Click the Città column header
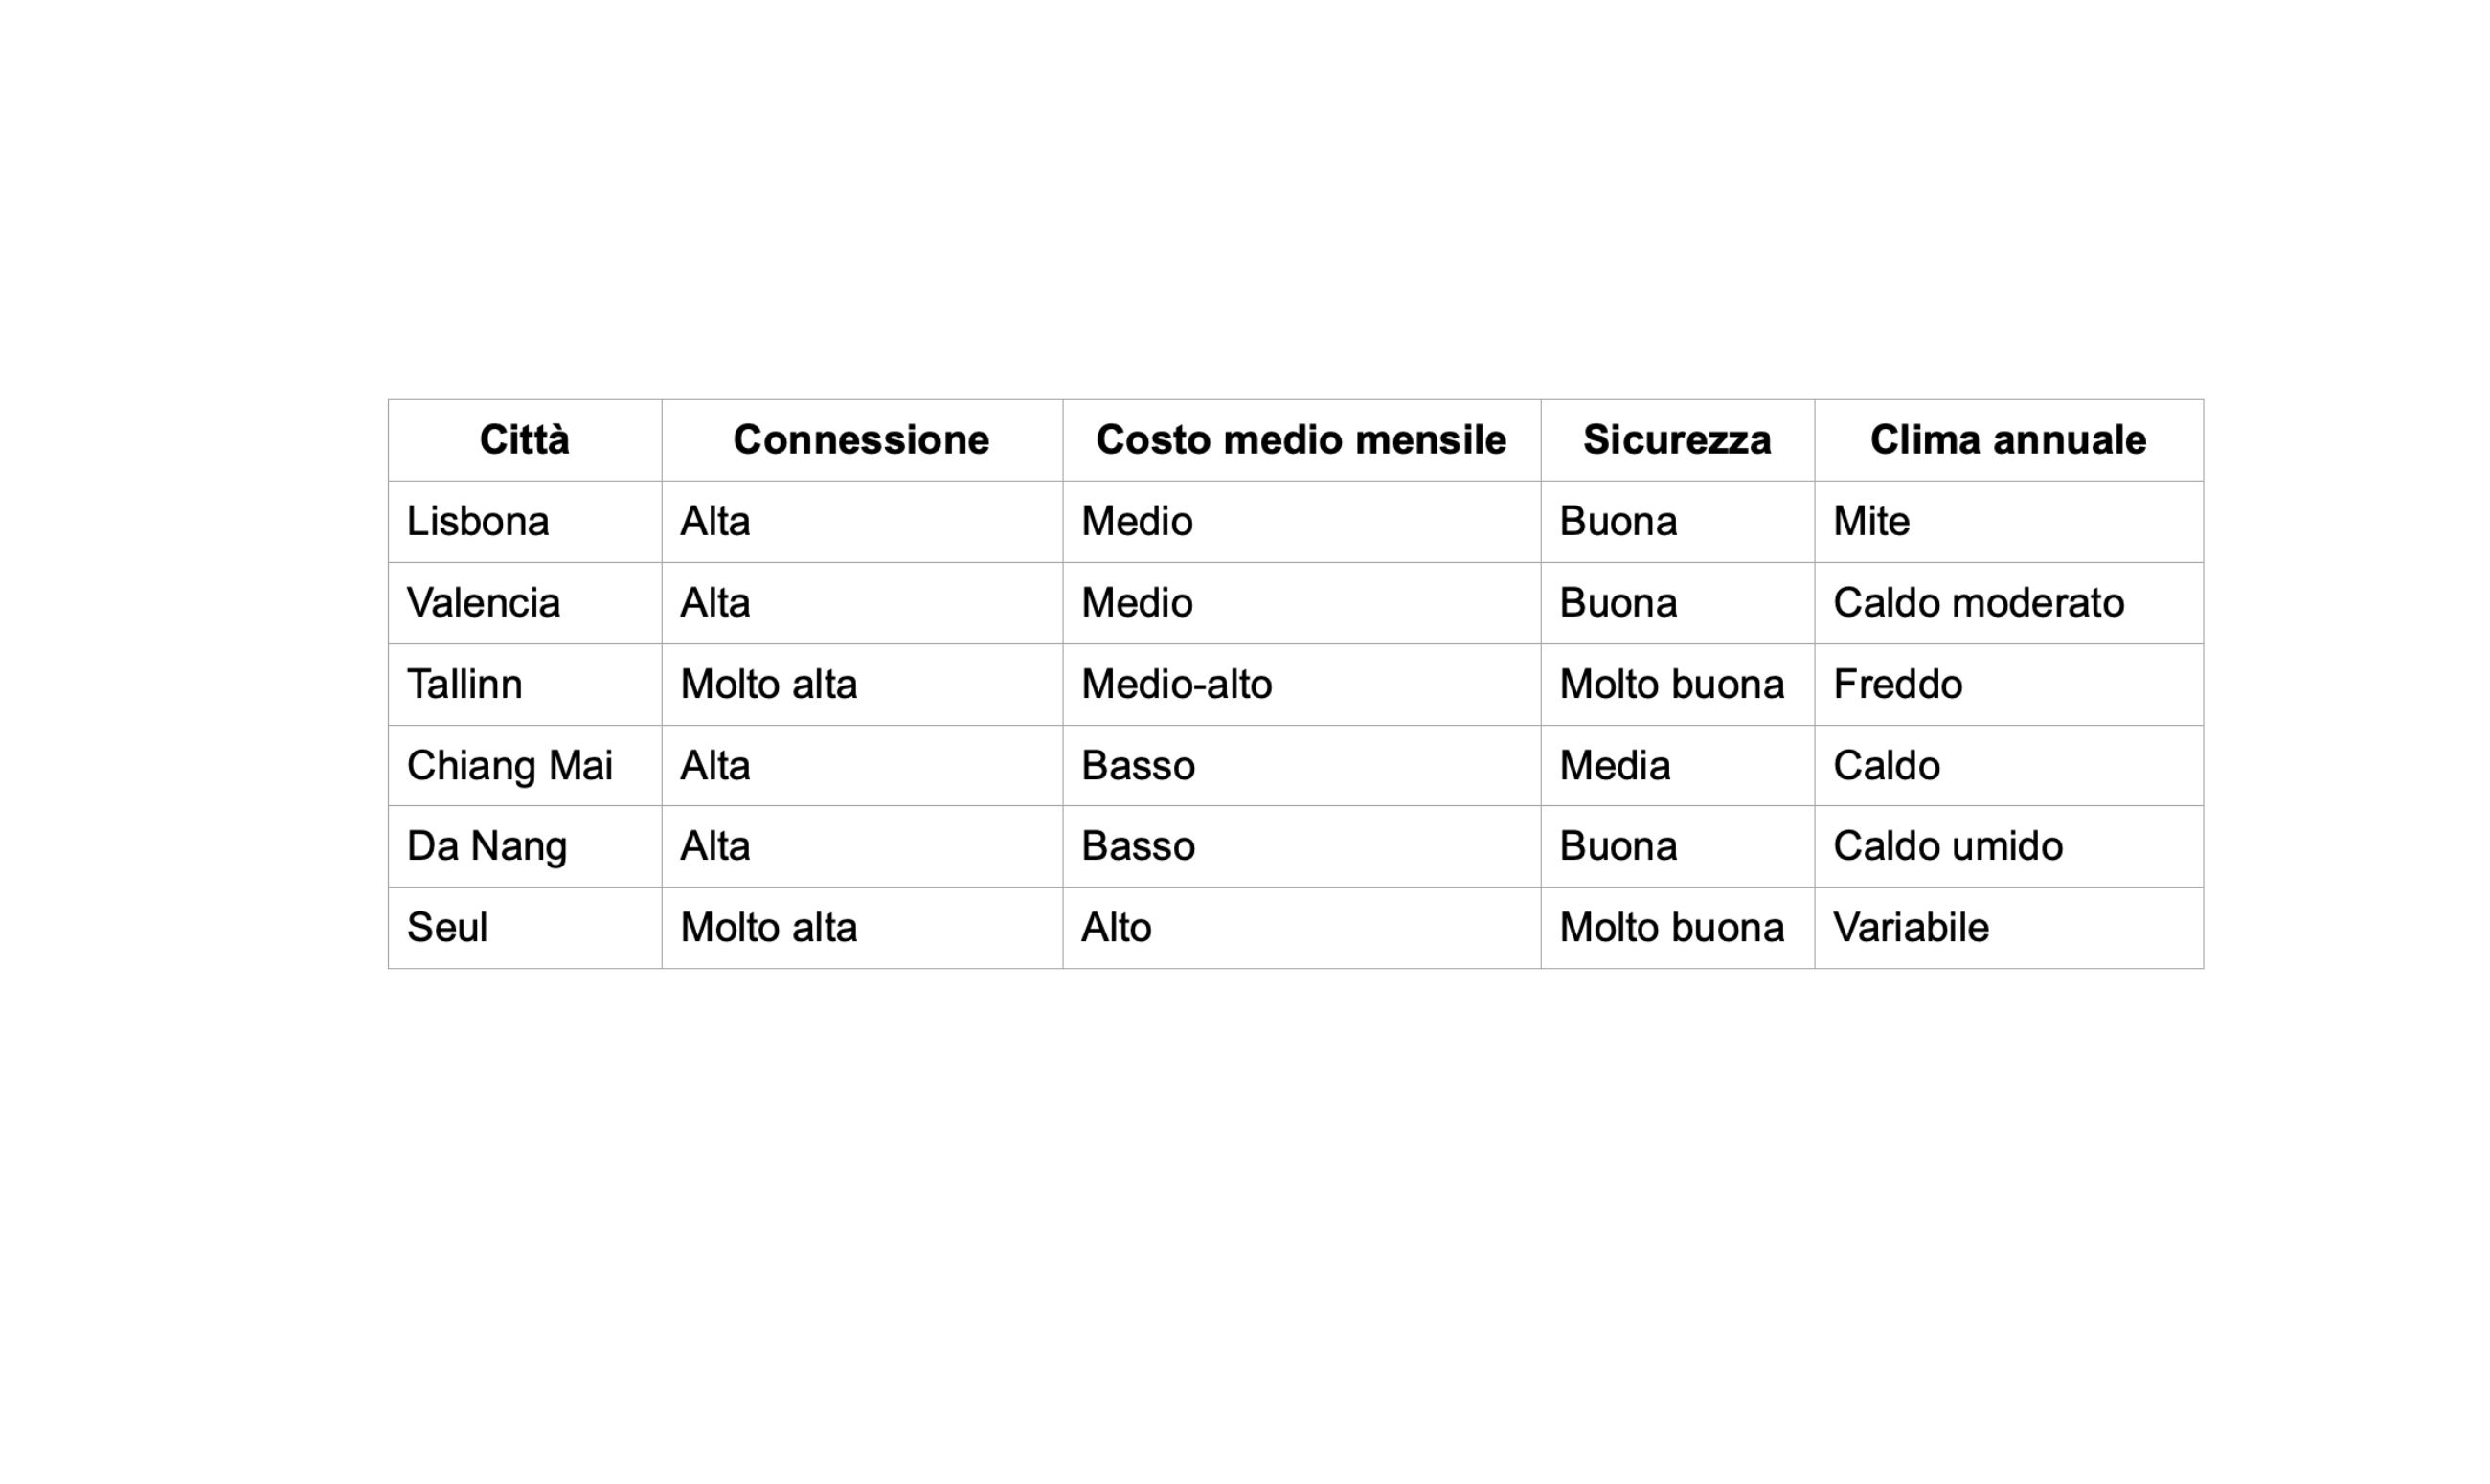2490x1484 pixels. 524,440
